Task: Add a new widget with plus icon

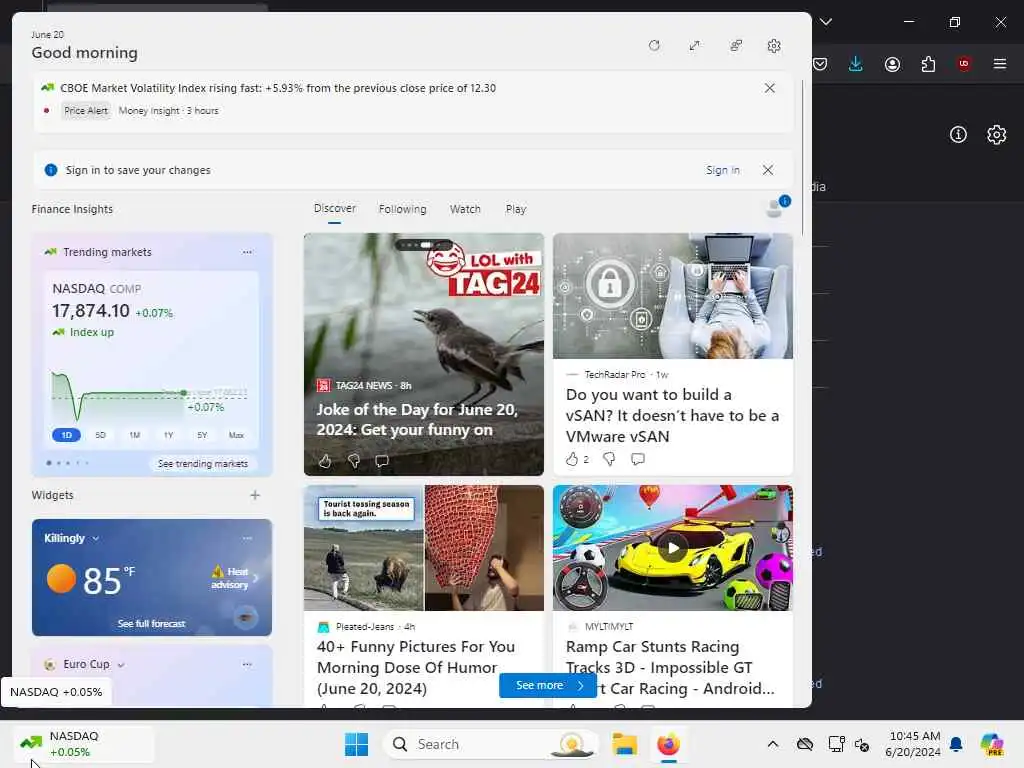Action: [x=255, y=495]
